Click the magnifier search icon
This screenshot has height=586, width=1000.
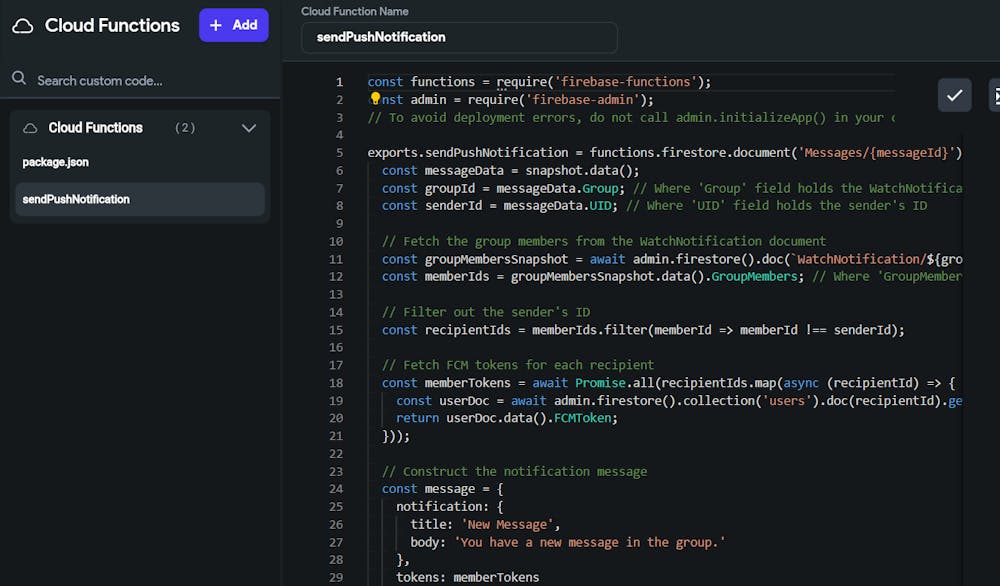(19, 79)
